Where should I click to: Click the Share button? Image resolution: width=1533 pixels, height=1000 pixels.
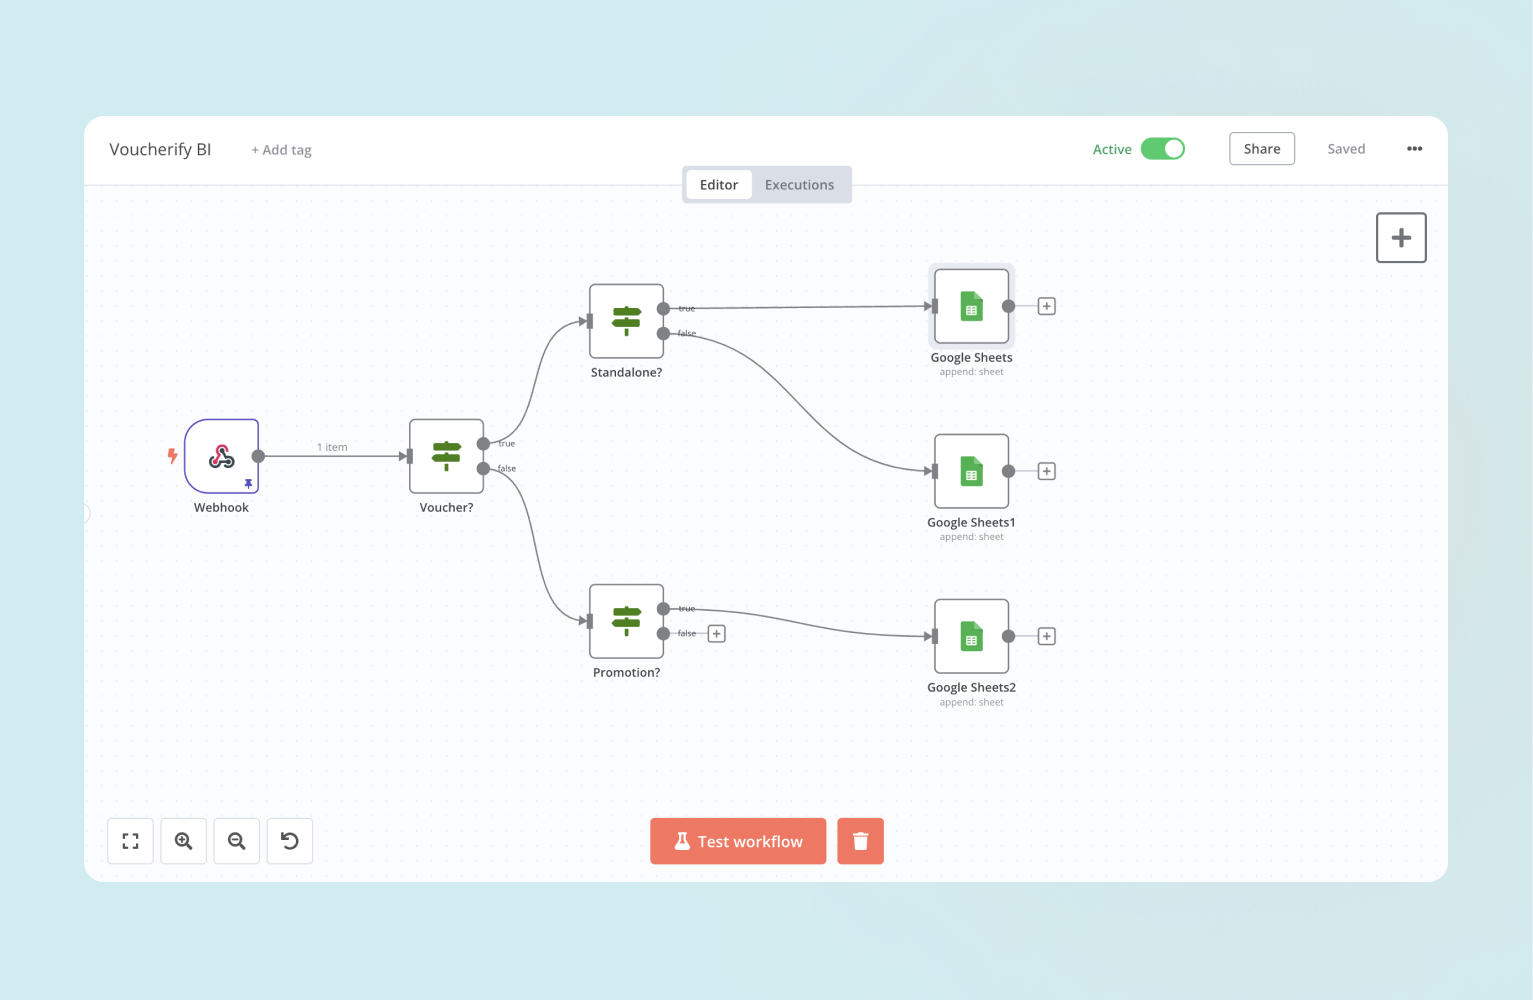[x=1261, y=148]
